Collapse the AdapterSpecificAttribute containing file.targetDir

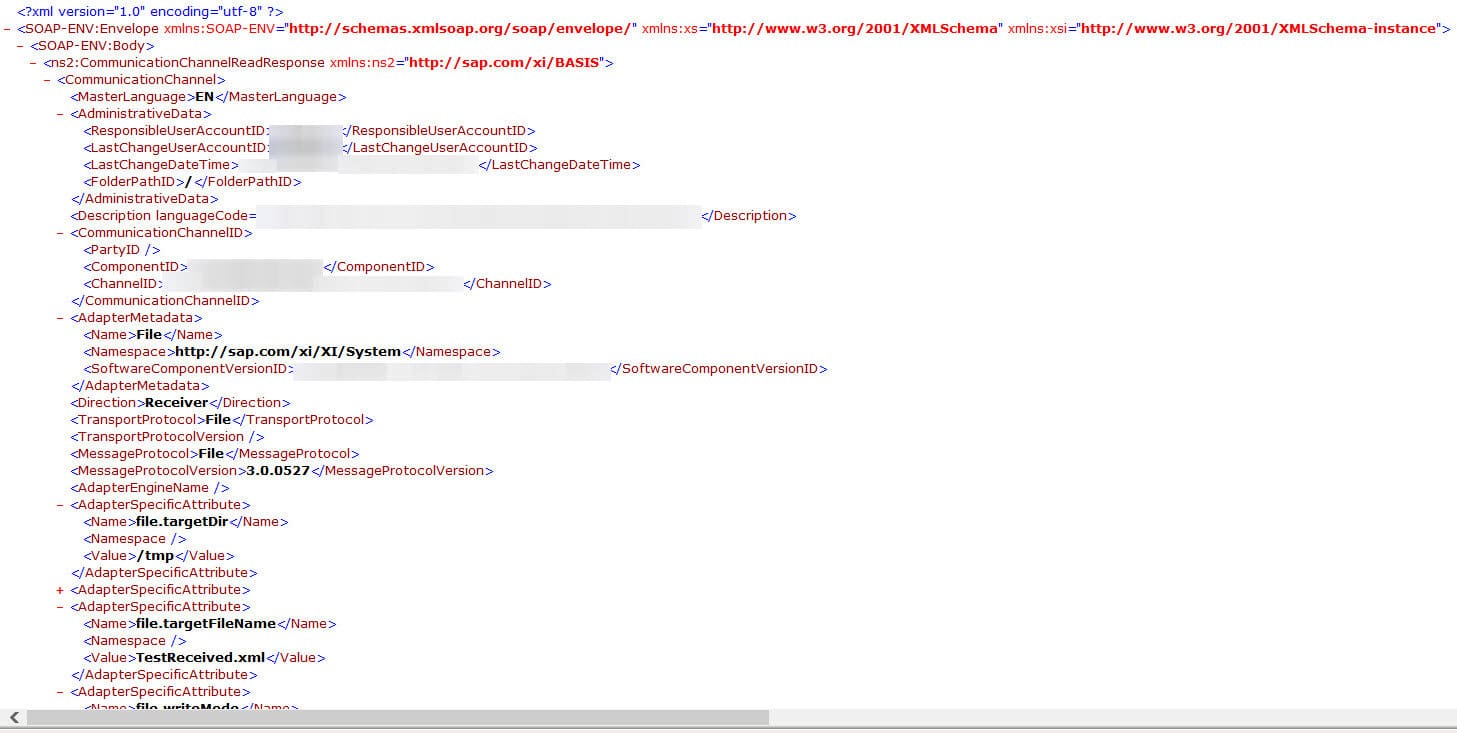(60, 505)
